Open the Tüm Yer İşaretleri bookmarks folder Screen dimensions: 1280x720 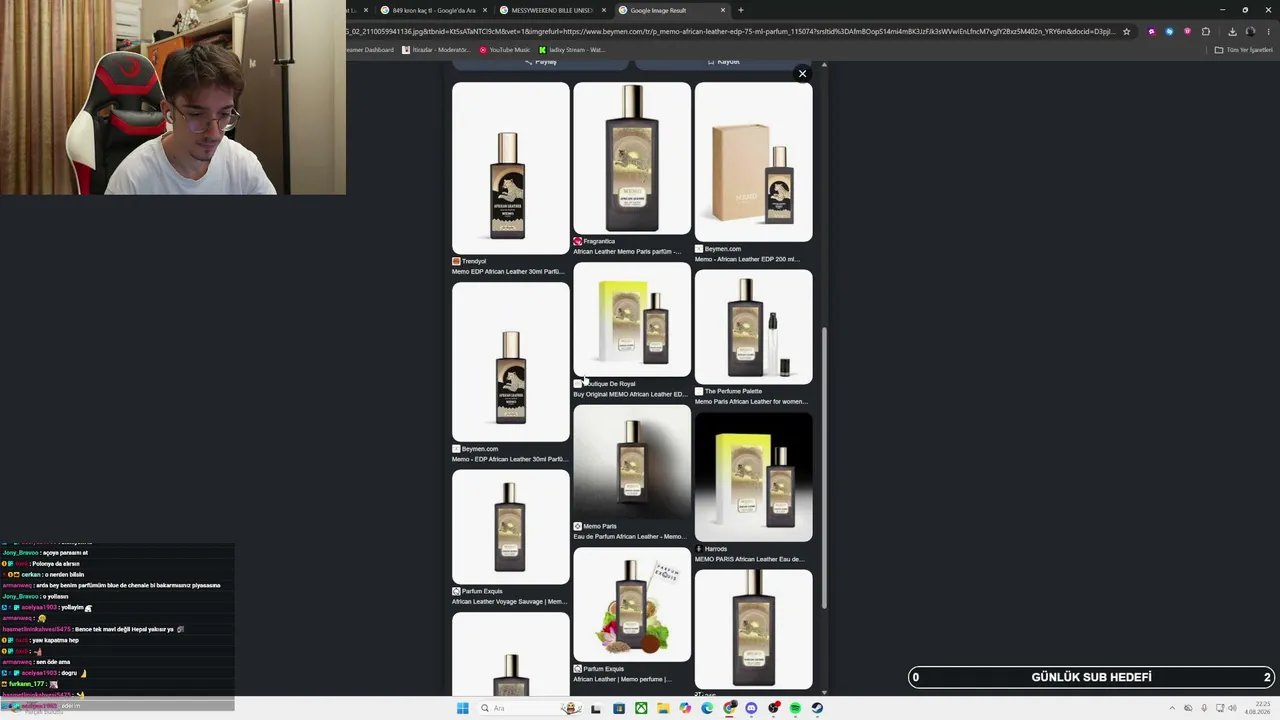point(1244,50)
